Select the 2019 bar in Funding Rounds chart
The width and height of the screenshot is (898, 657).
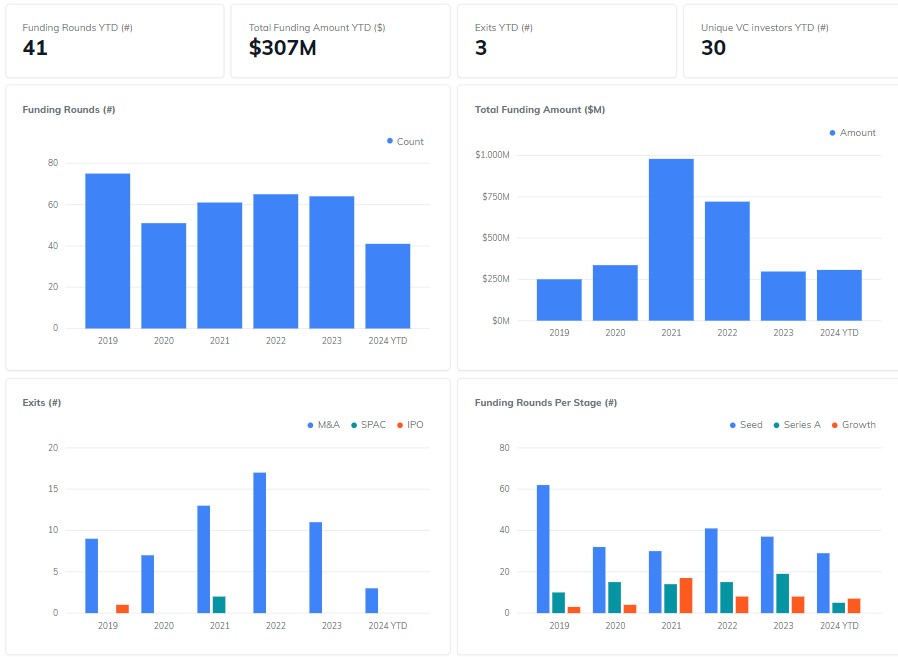[x=108, y=251]
